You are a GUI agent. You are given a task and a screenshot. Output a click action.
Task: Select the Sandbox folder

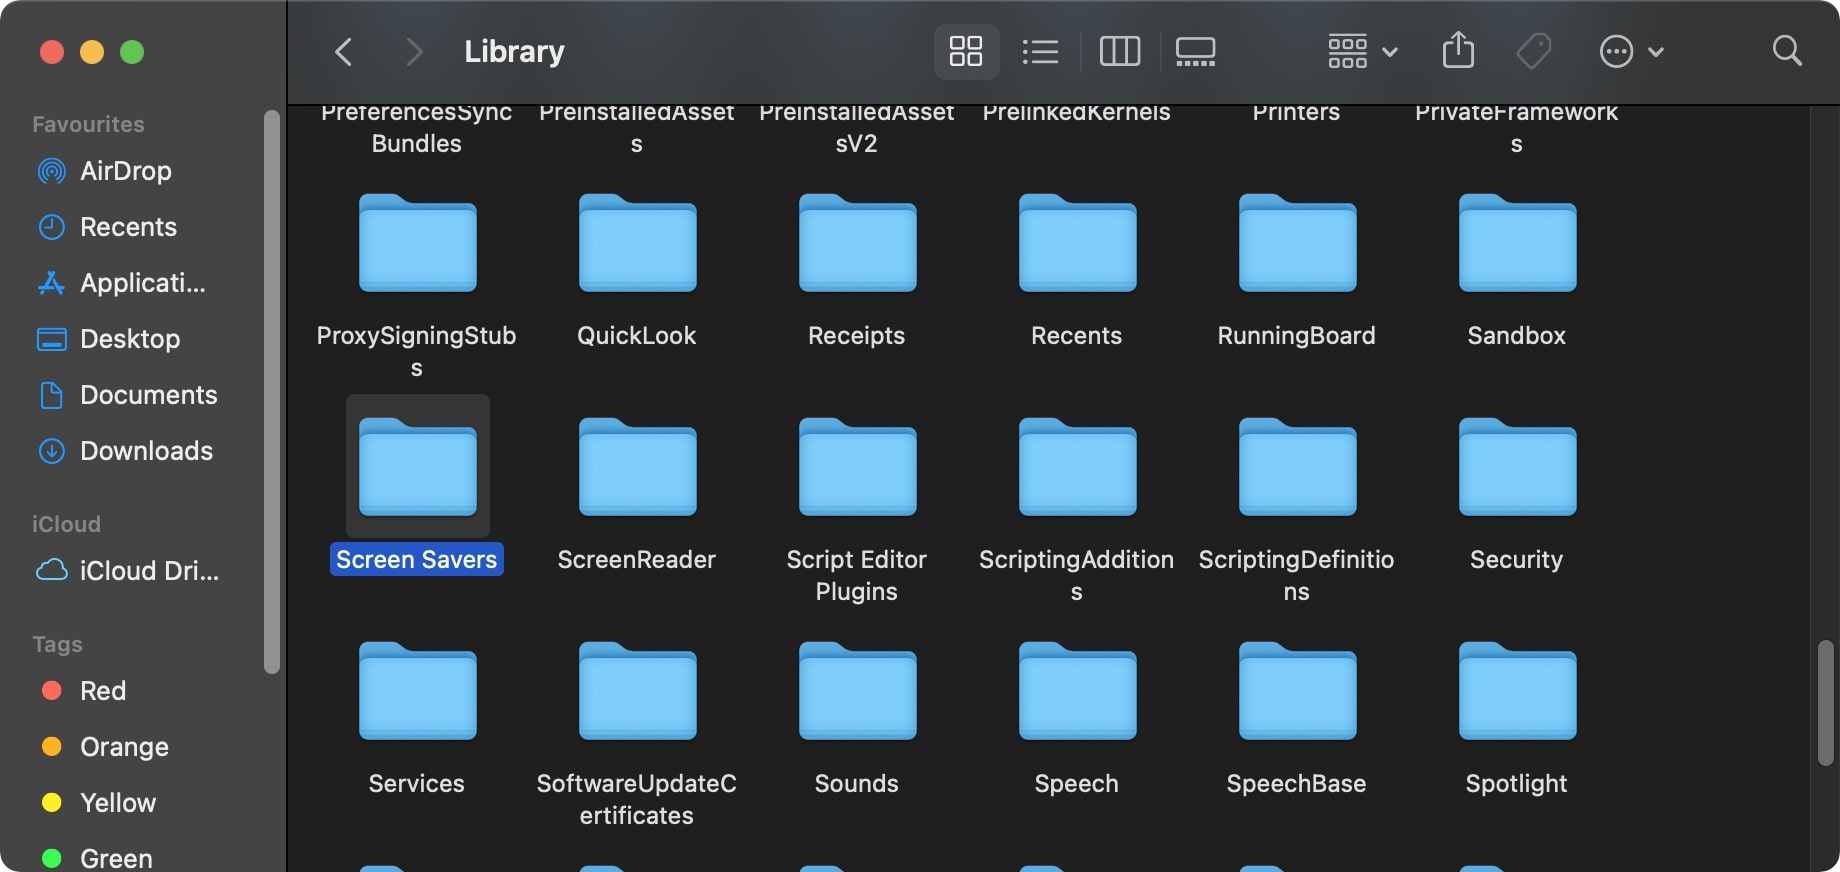1517,243
